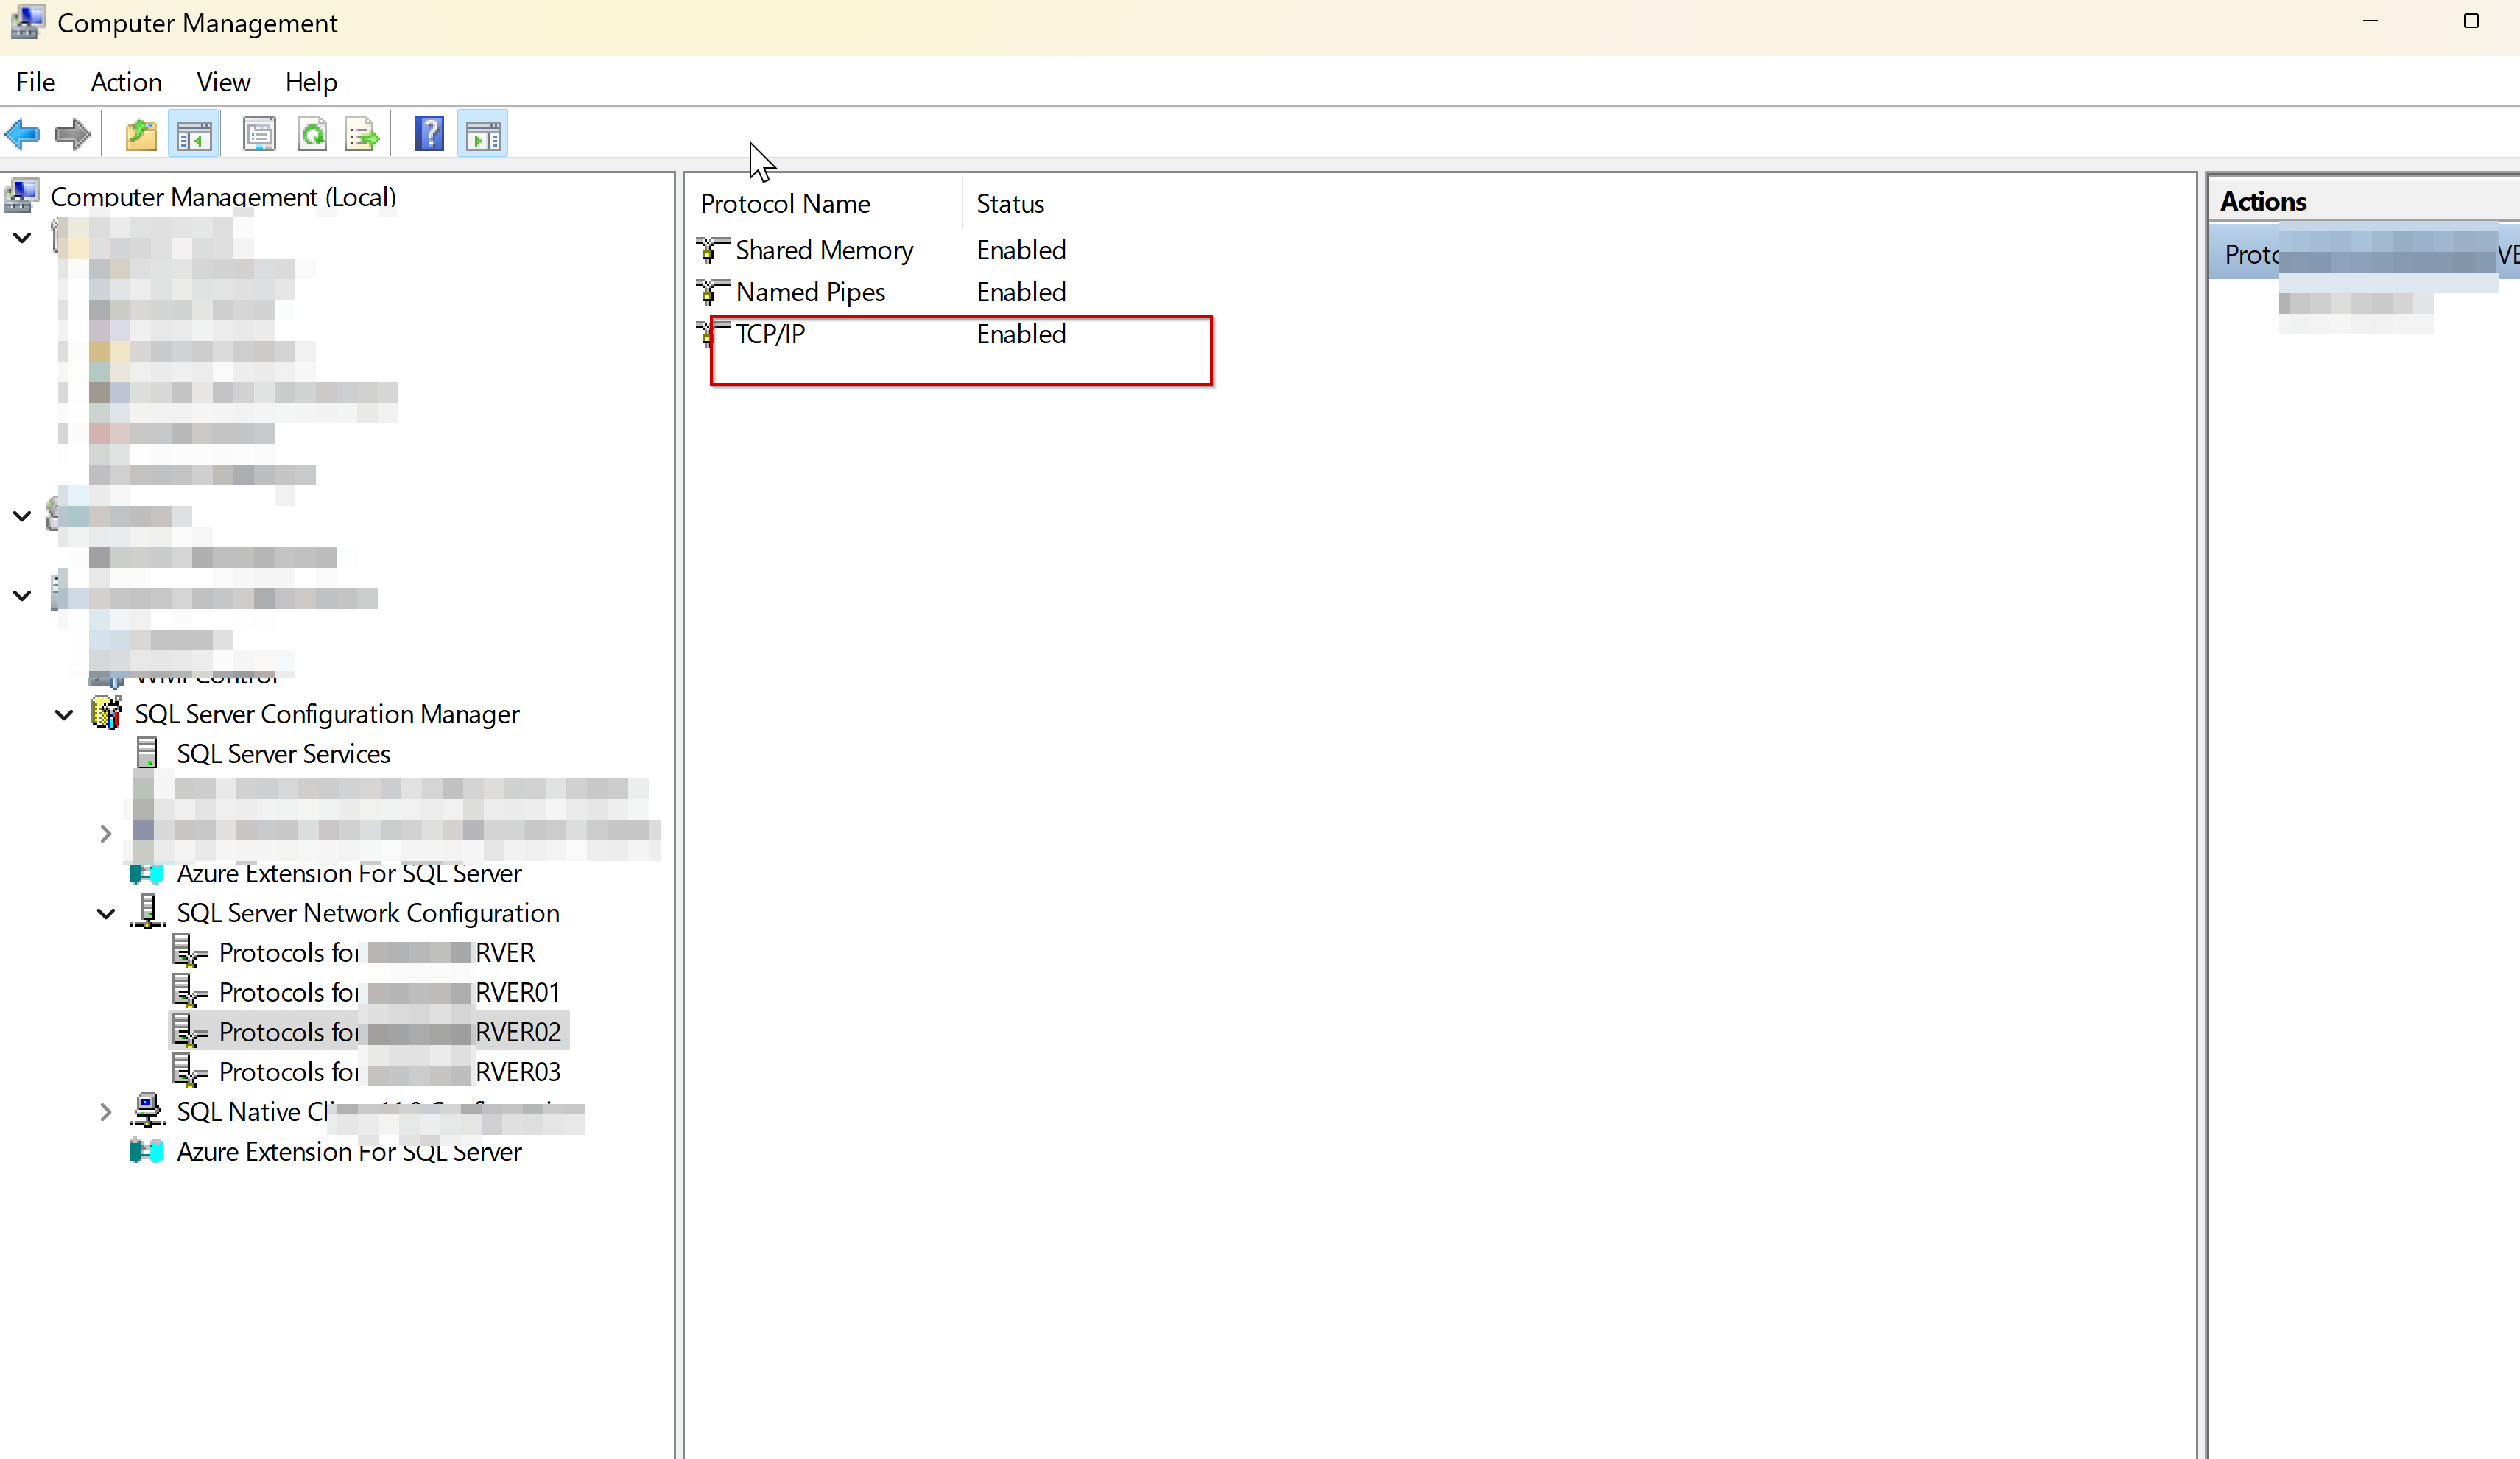Click the Status column header
Viewport: 2520px width, 1459px height.
1010,204
